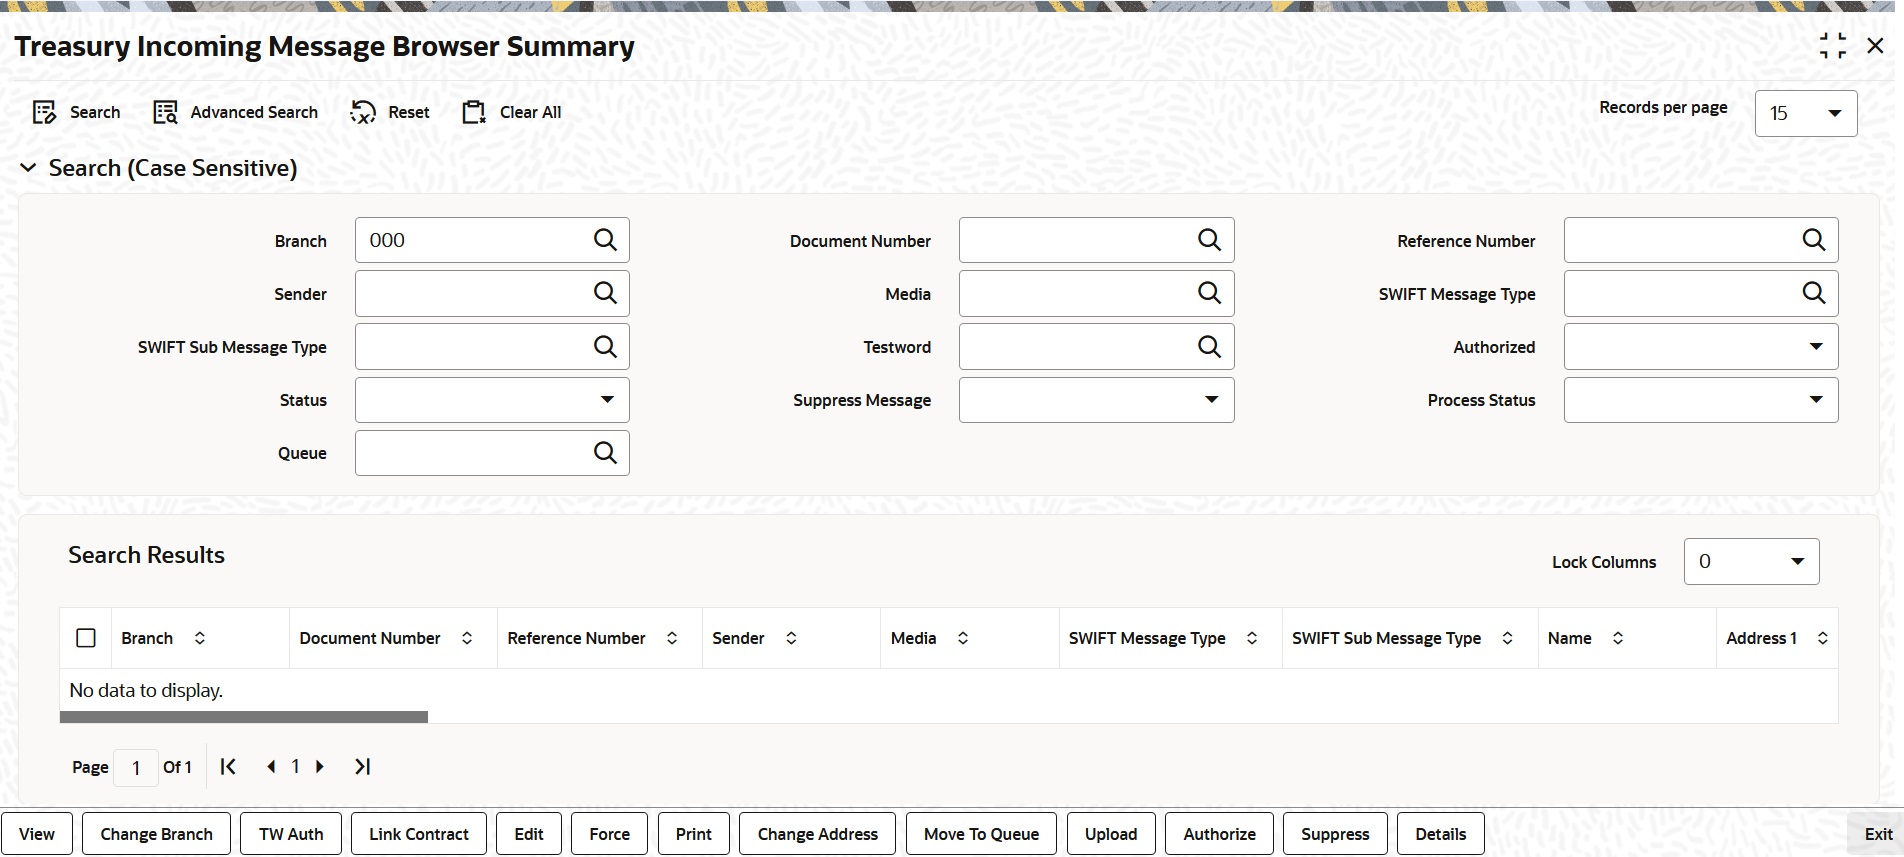Sort results by SWIFT Sub Message Type column
The image size is (1904, 857).
point(1508,638)
